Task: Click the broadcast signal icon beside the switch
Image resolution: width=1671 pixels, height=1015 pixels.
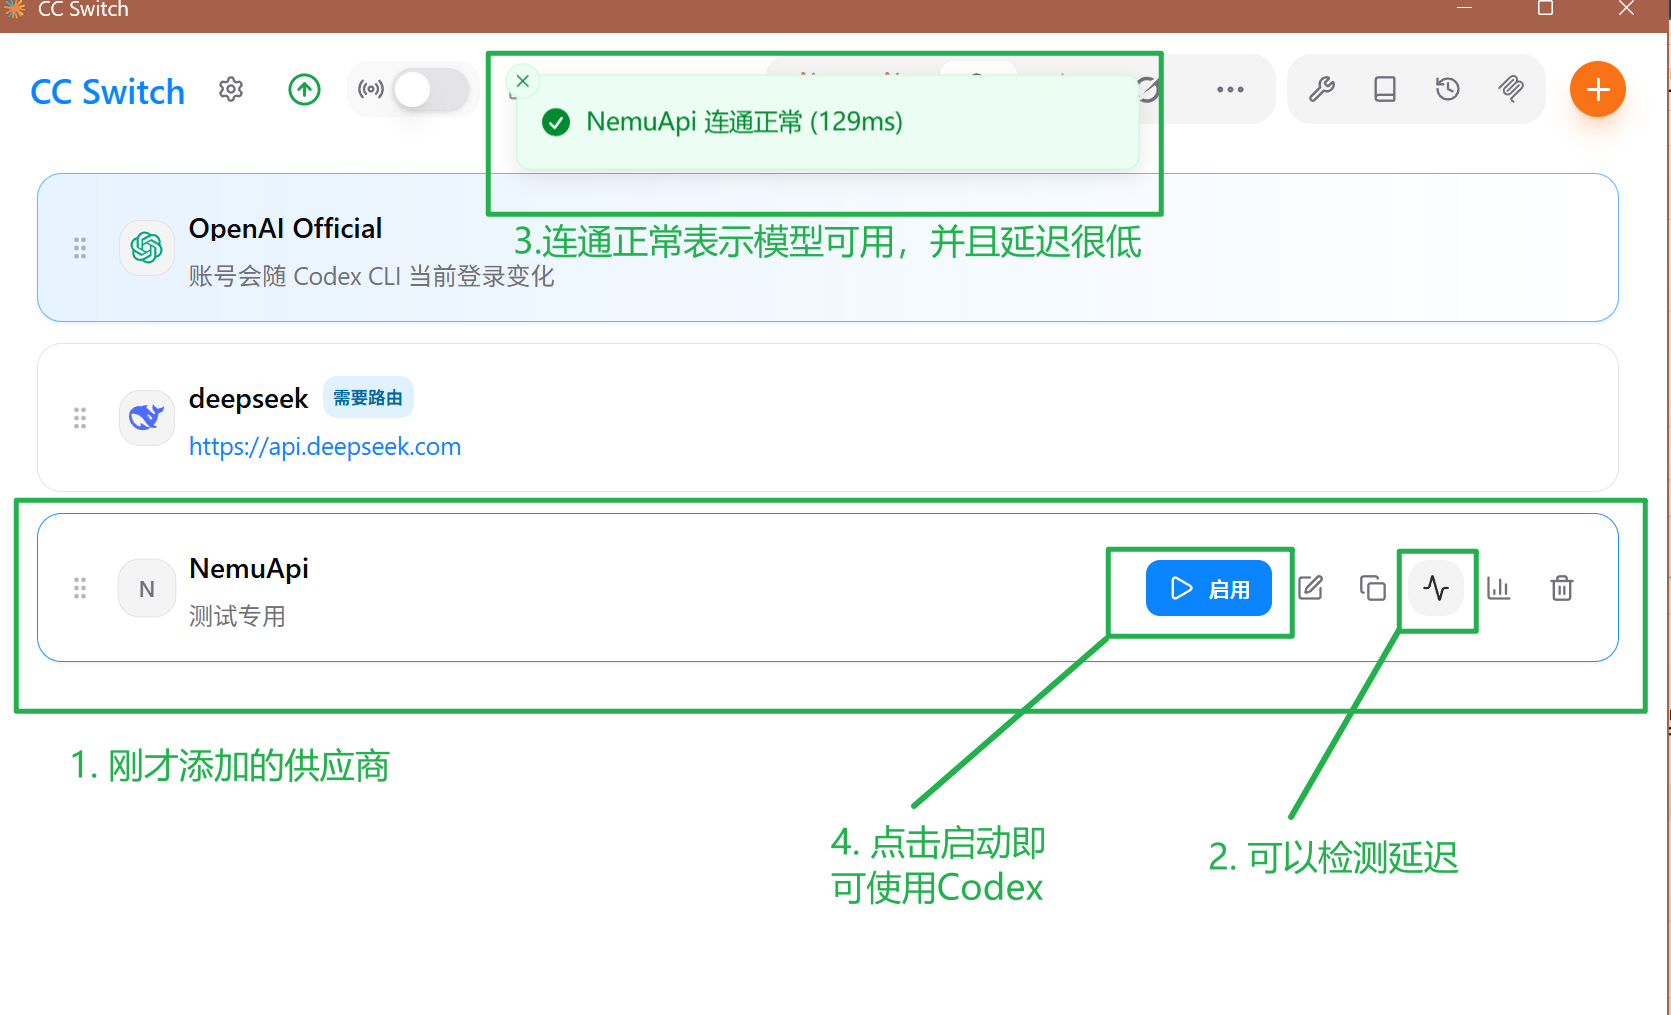Action: pos(371,90)
